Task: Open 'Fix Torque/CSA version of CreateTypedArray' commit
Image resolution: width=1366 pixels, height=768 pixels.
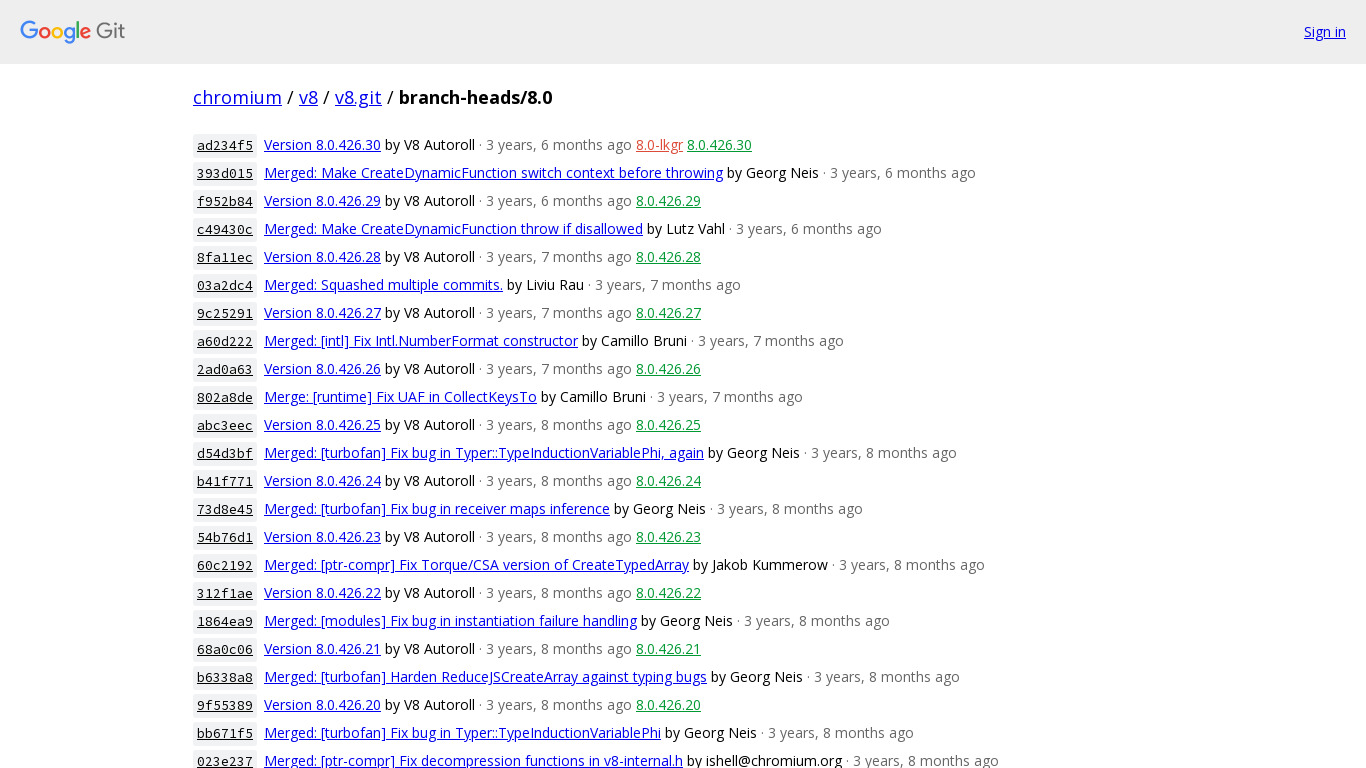Action: point(476,565)
